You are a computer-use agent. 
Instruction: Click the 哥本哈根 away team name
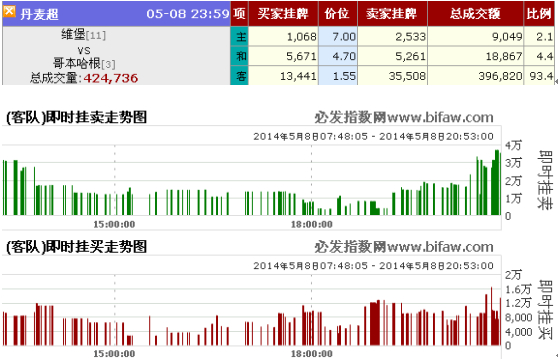[77, 63]
